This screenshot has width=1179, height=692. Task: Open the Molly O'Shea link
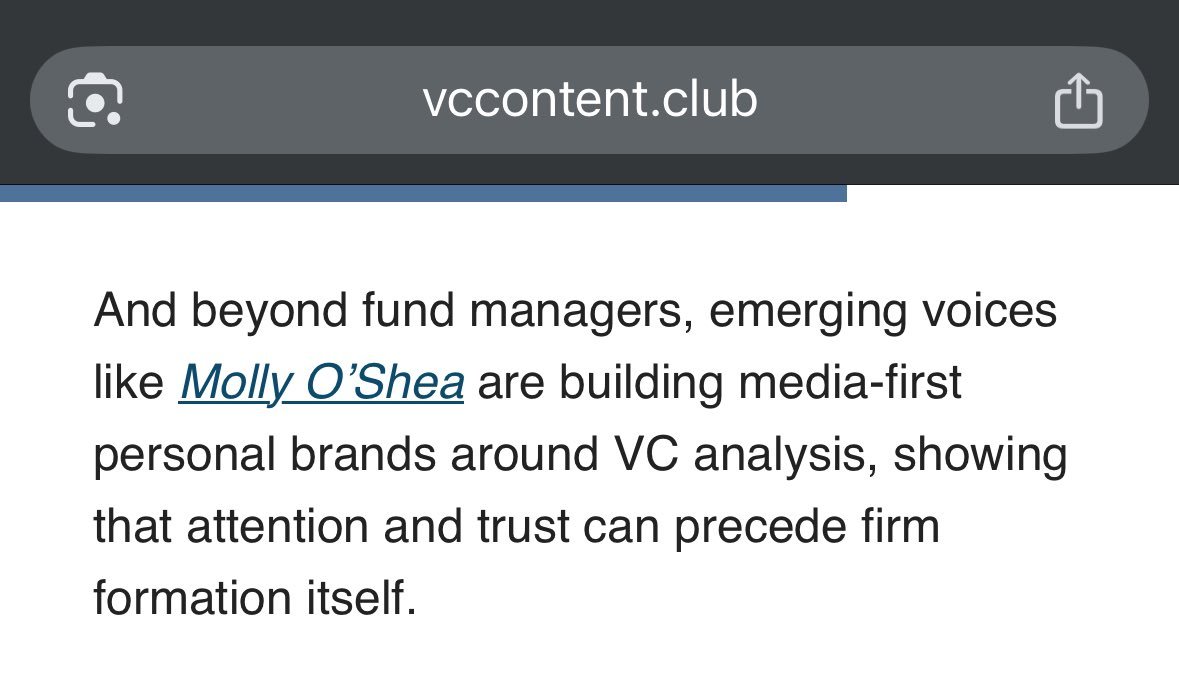coord(322,383)
